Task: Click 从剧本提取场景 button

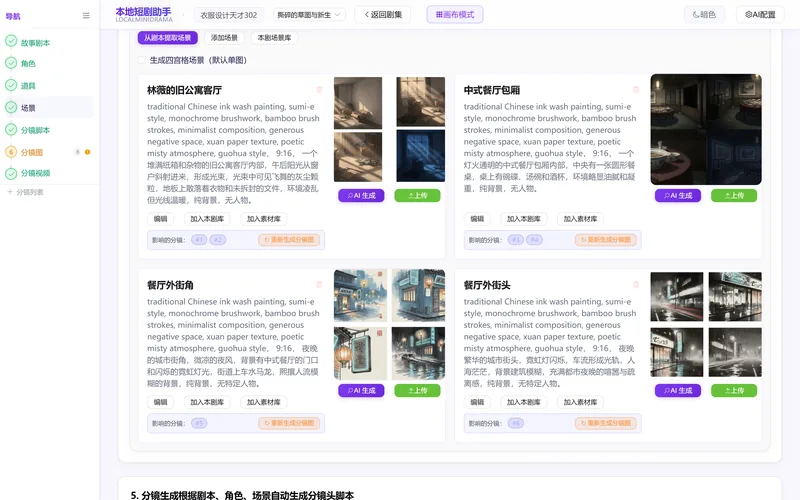Action: tap(167, 38)
